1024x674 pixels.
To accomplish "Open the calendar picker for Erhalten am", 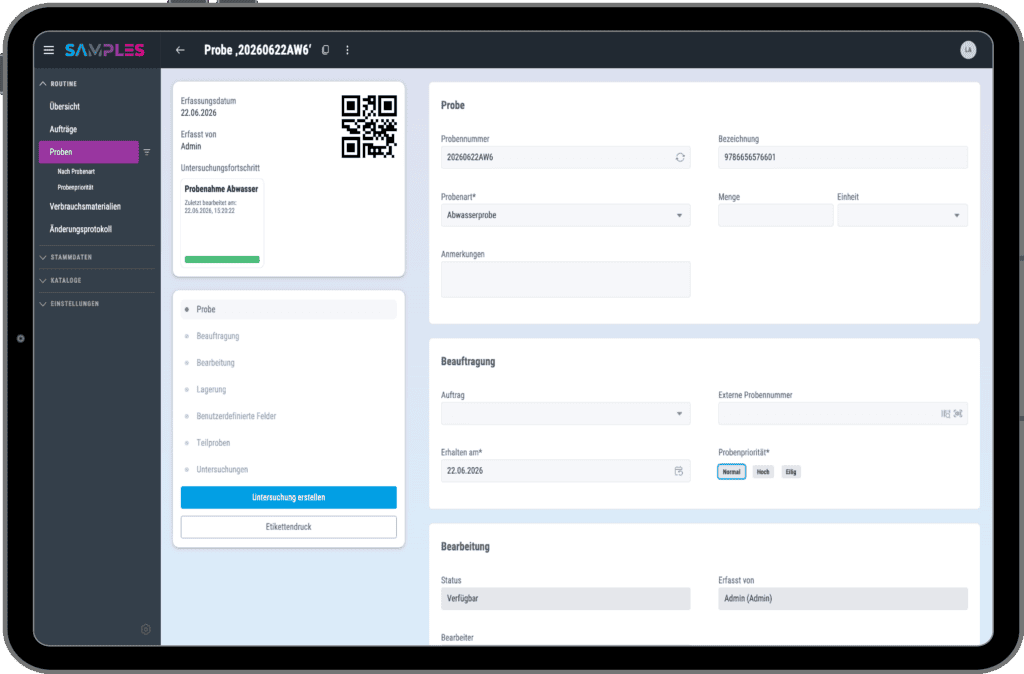I will pos(679,471).
